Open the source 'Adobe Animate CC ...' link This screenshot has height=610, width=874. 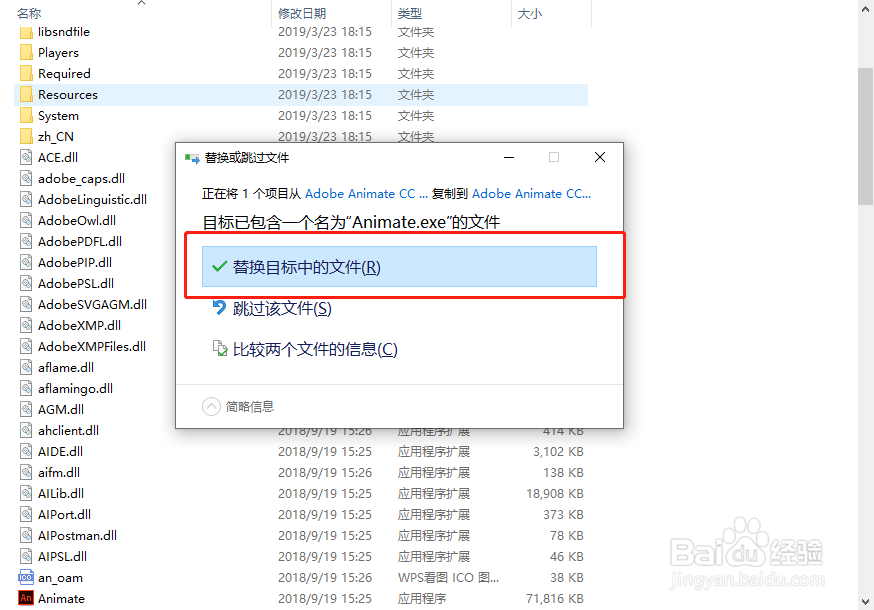pos(366,193)
